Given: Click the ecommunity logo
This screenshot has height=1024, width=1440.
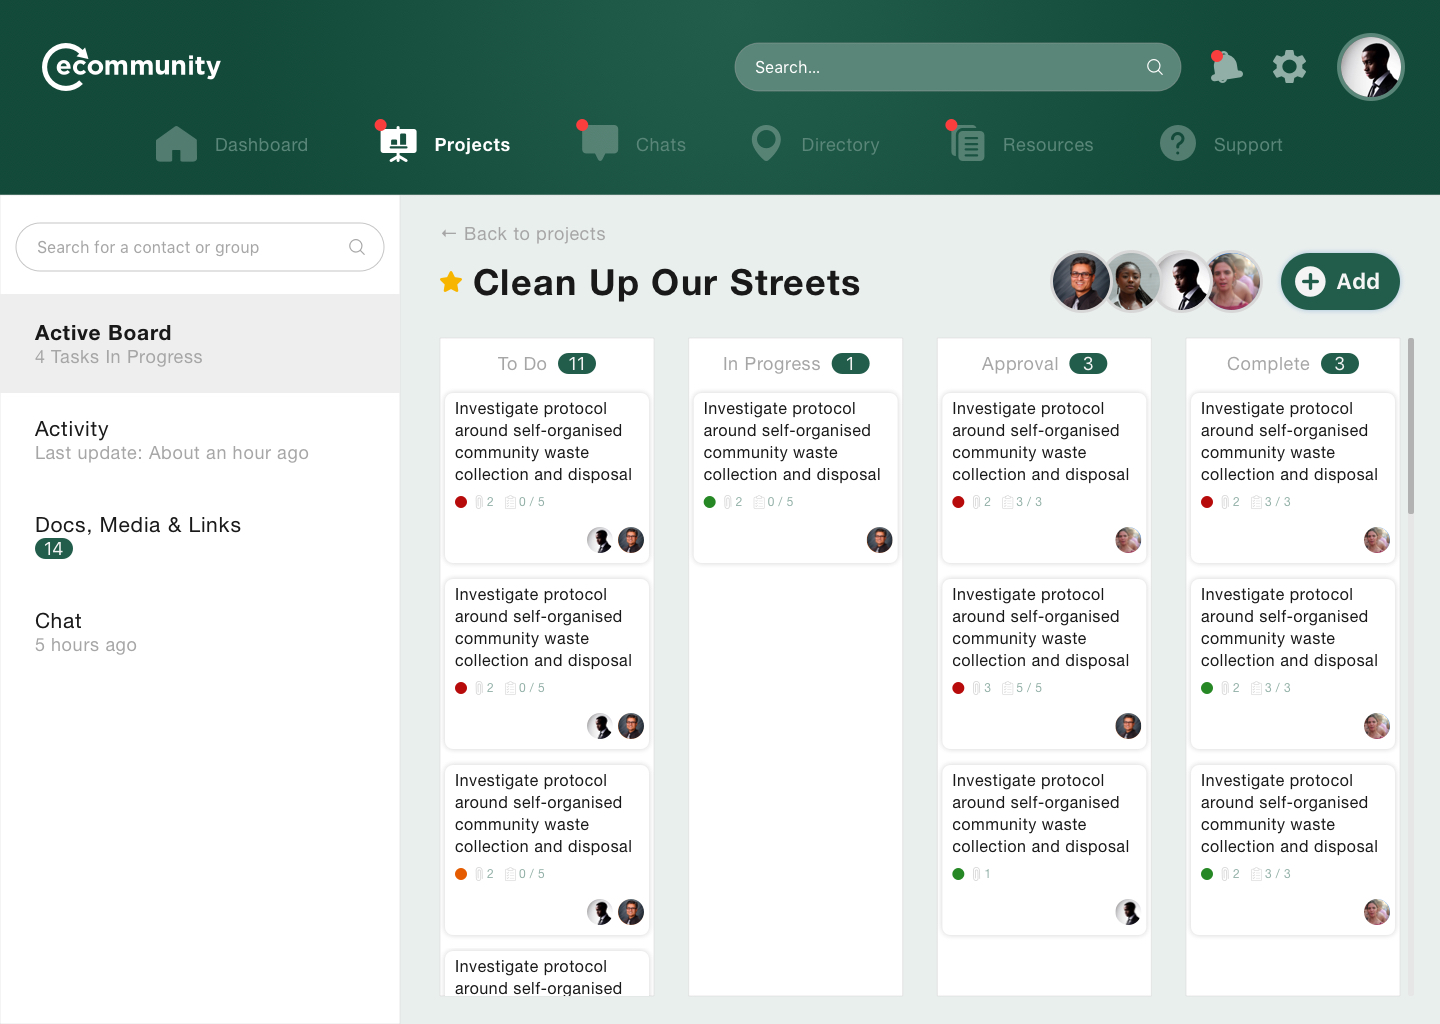Looking at the screenshot, I should tap(131, 67).
